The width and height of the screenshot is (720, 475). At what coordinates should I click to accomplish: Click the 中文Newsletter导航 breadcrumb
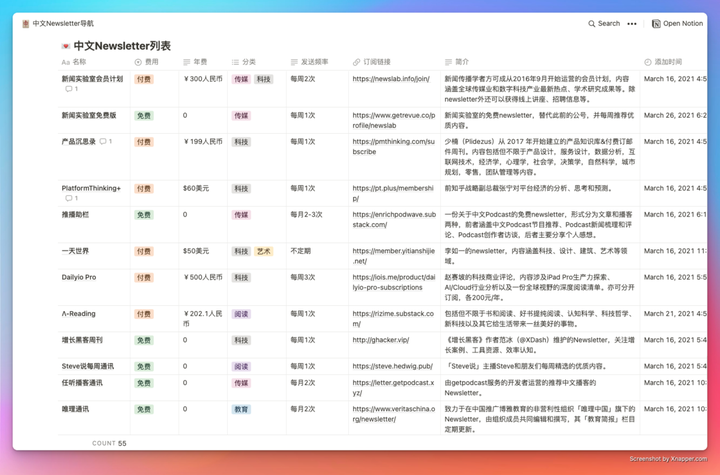click(62, 24)
